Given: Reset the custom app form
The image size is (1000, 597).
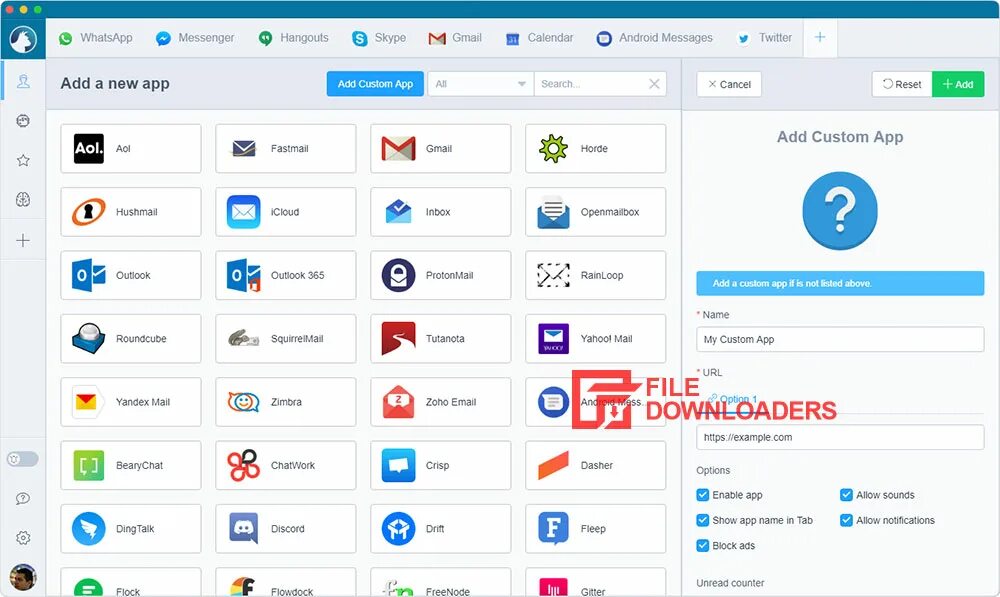Looking at the screenshot, I should 902,84.
